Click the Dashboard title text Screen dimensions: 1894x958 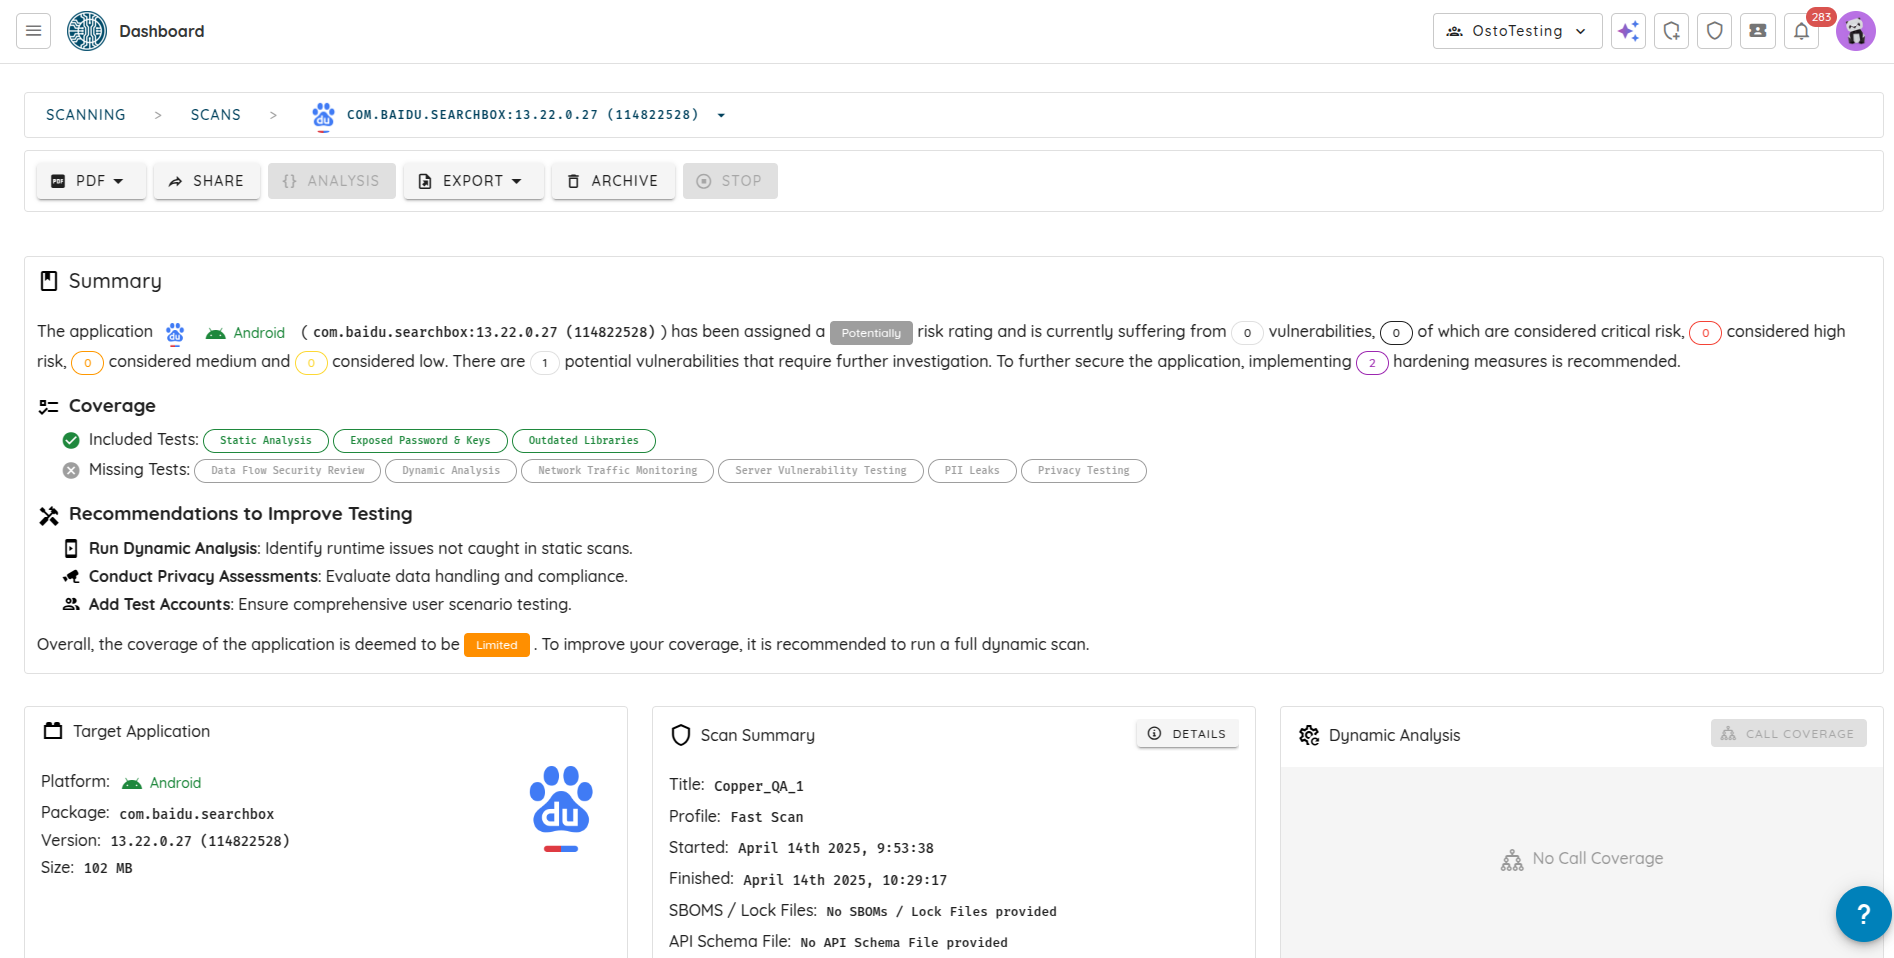pos(162,31)
